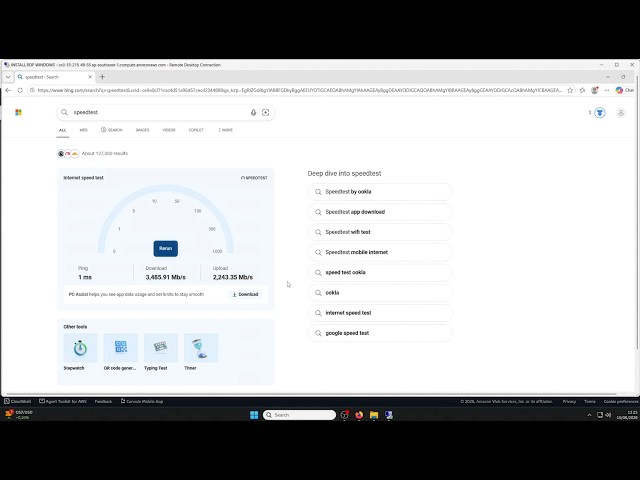Screen dimensions: 640x480
Task: Click the SPEEDTEST logo in widget
Action: coord(254,178)
